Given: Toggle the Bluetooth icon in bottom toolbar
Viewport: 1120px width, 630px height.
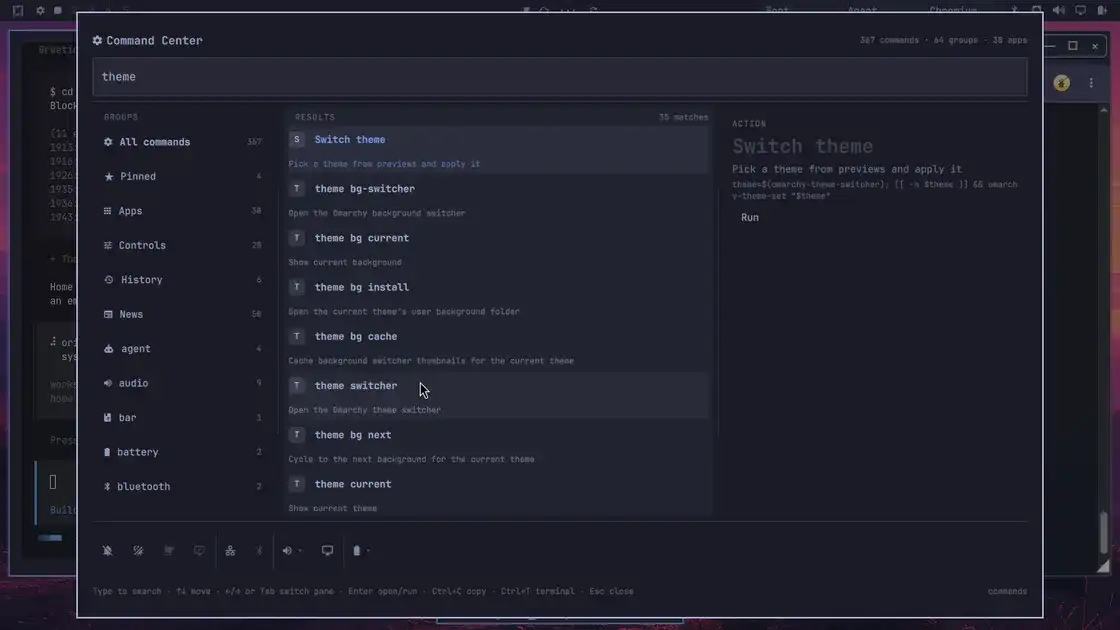Looking at the screenshot, I should tap(259, 551).
